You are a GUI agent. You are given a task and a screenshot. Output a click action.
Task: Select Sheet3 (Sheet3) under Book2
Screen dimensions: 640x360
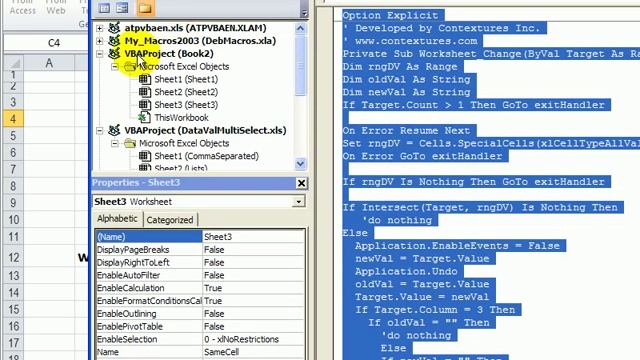tap(186, 105)
